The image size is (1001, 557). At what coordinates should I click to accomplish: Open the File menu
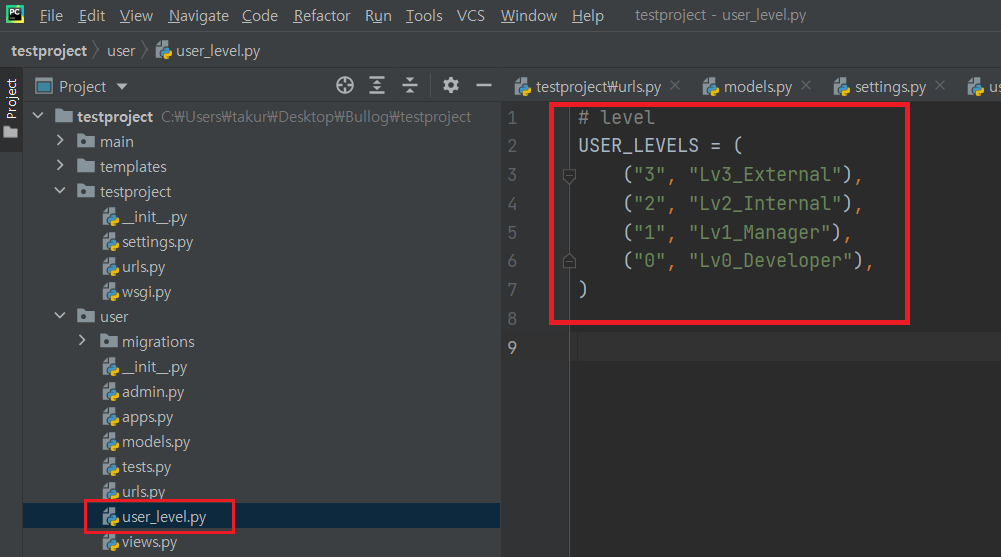(x=51, y=15)
